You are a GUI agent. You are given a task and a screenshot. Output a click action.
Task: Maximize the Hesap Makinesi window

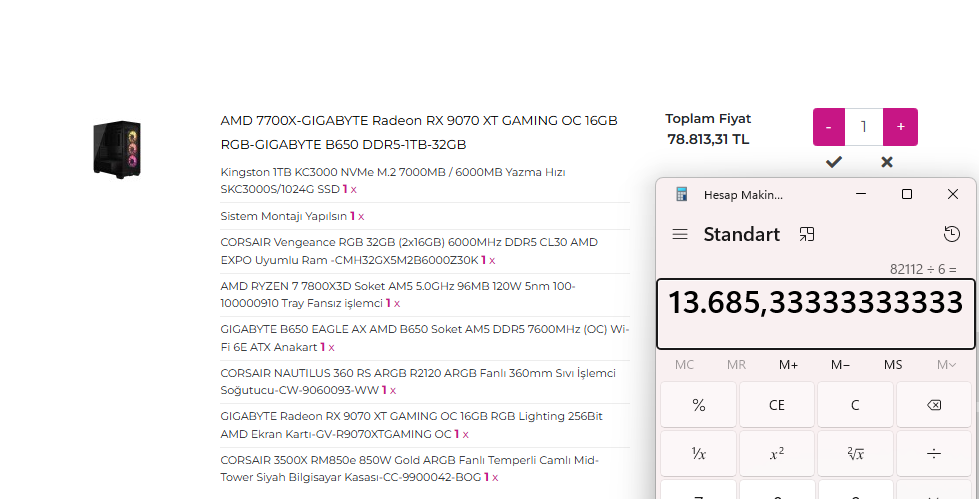[x=907, y=194]
